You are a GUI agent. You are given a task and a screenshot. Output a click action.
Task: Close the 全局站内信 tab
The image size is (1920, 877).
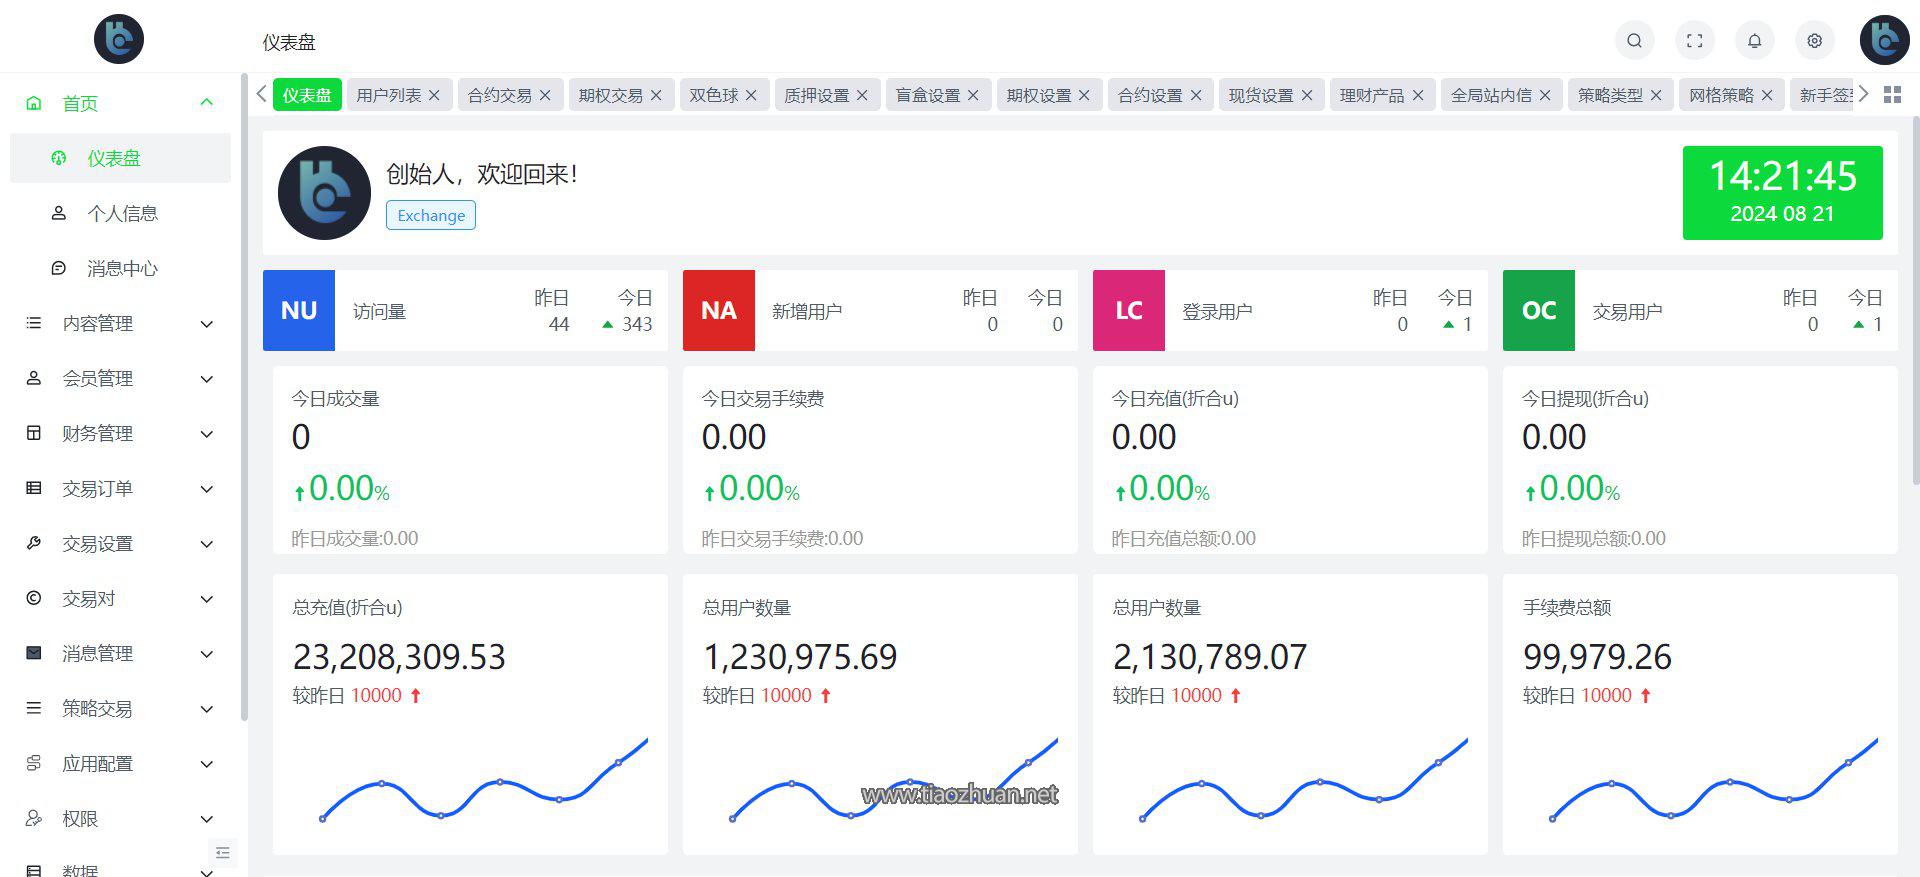[x=1545, y=95]
